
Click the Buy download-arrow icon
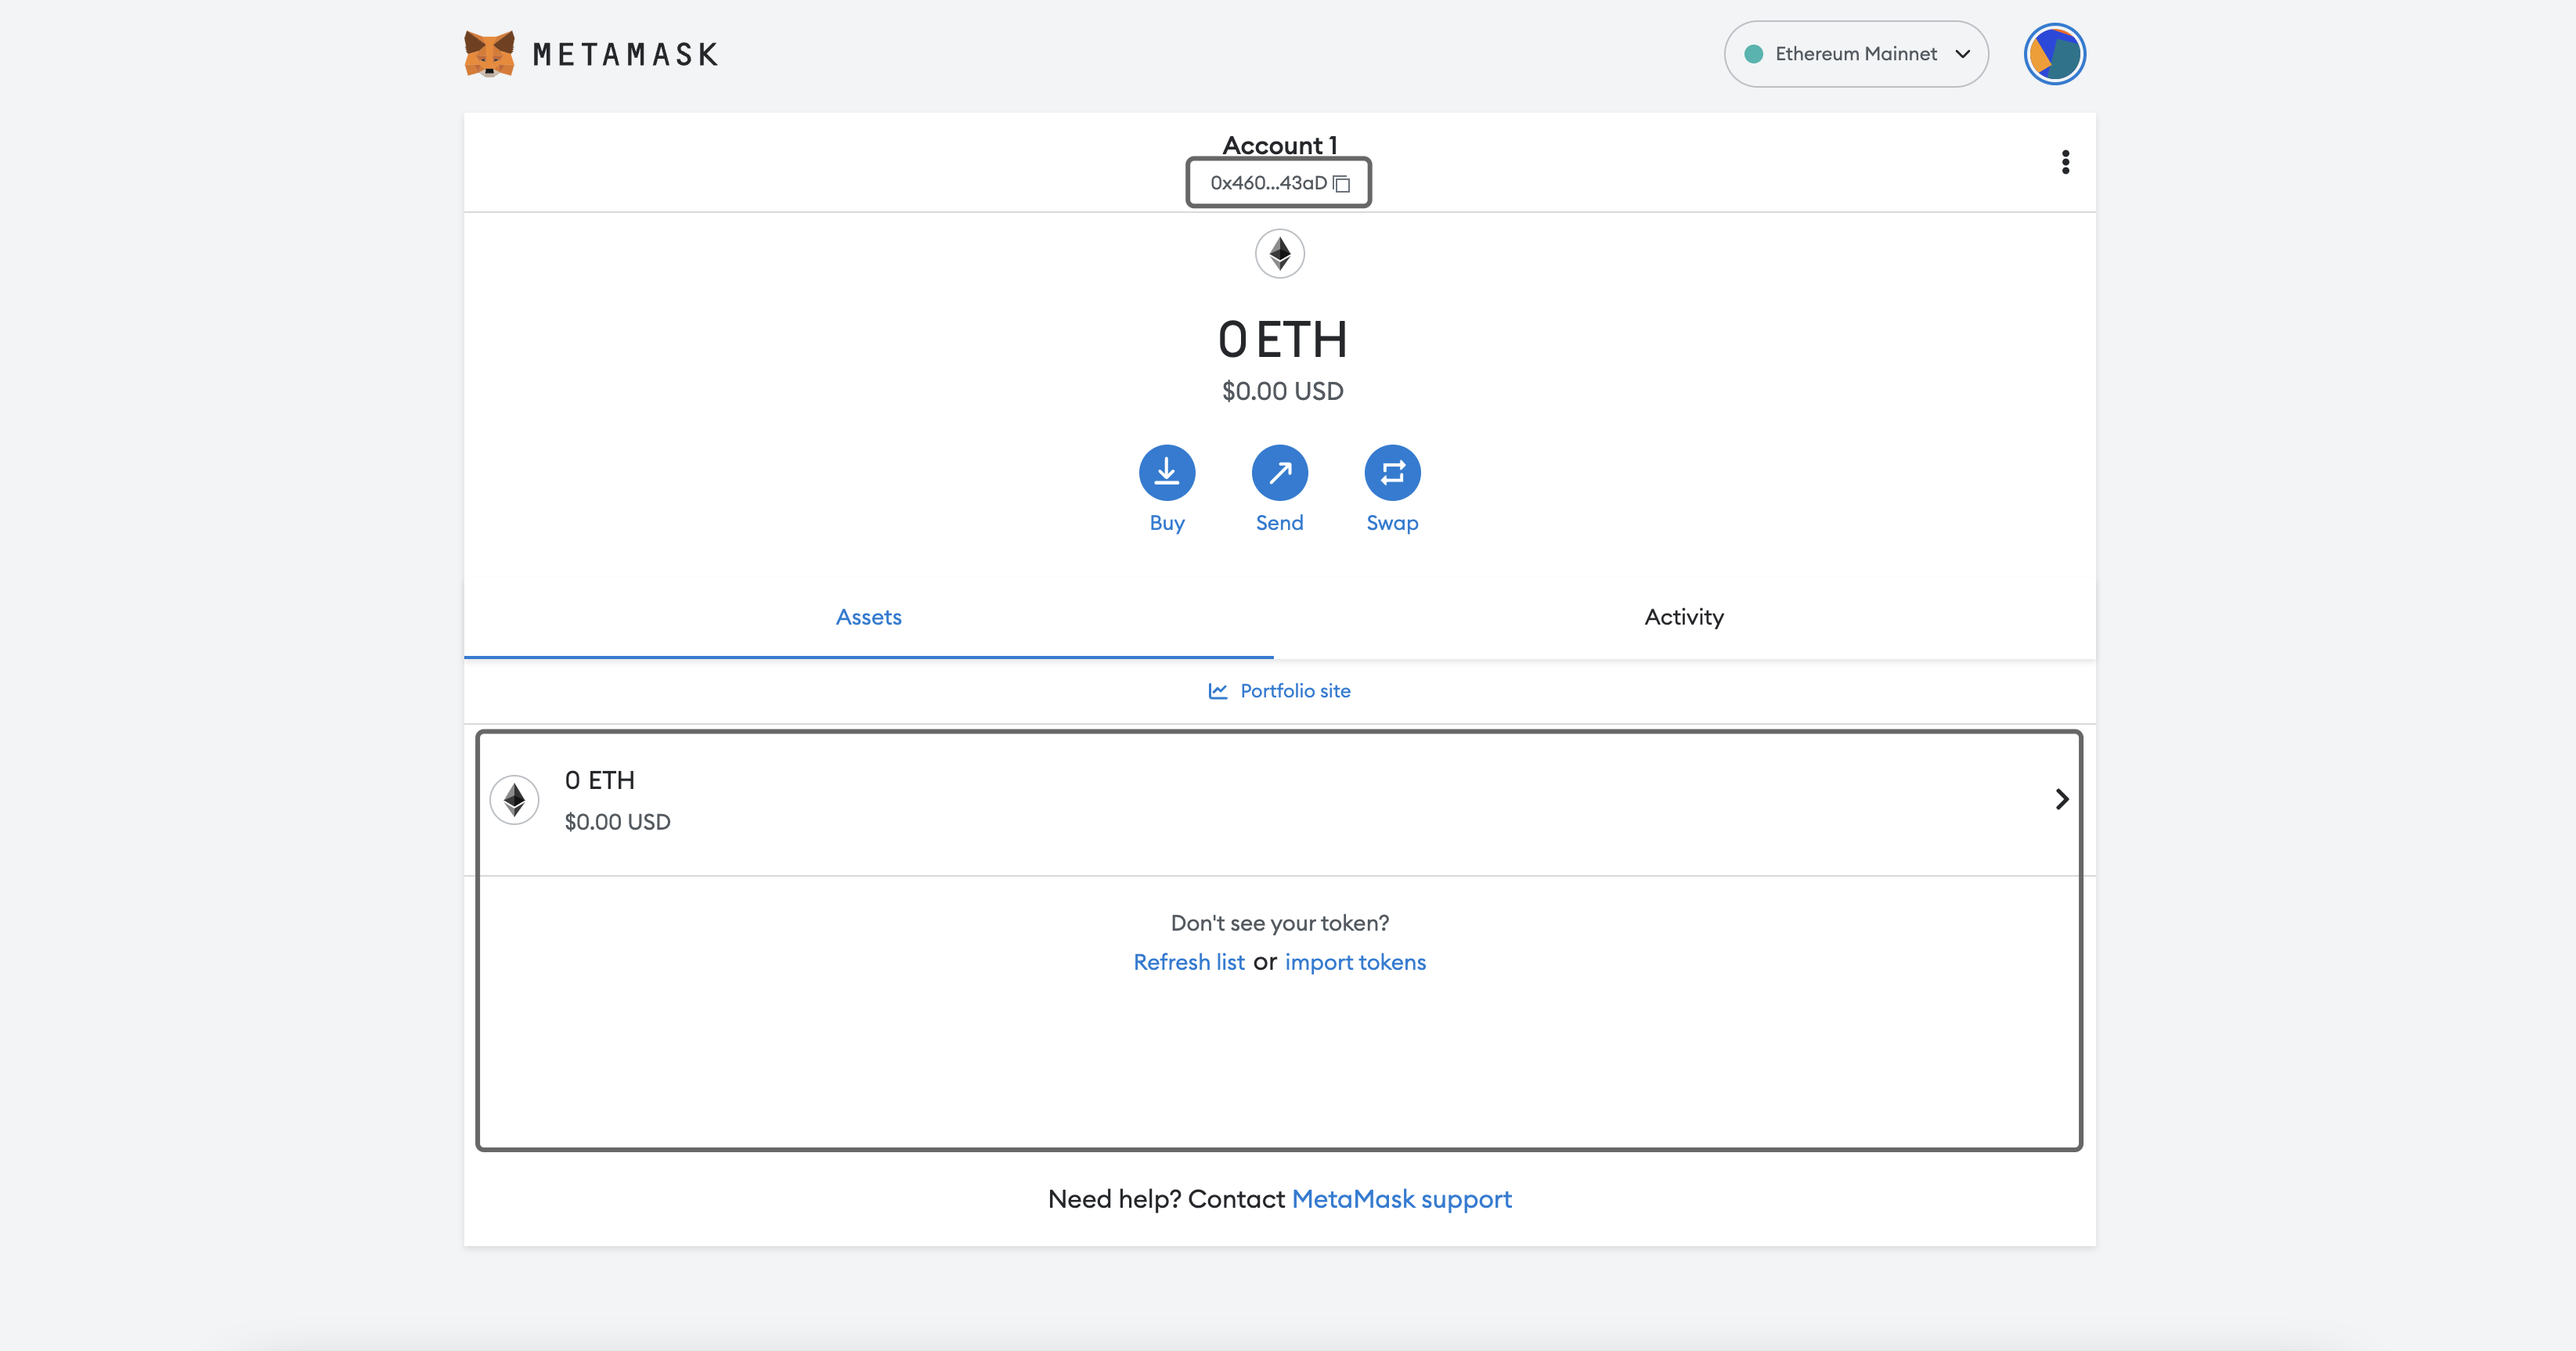(x=1166, y=472)
